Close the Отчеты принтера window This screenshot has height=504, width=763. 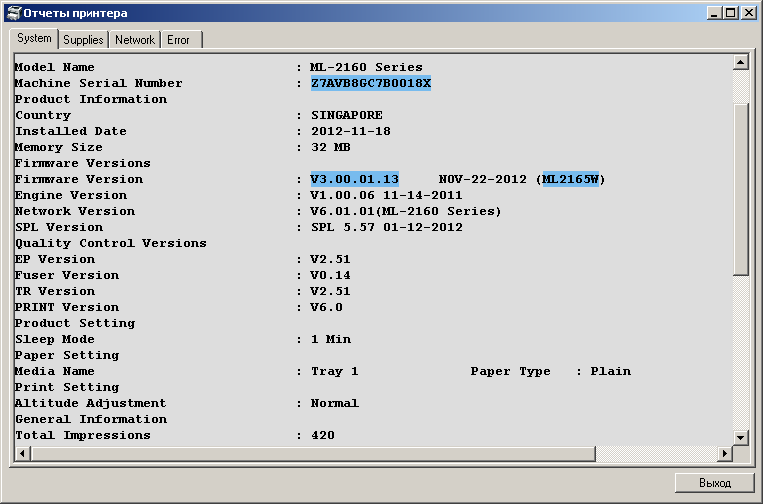(x=748, y=13)
